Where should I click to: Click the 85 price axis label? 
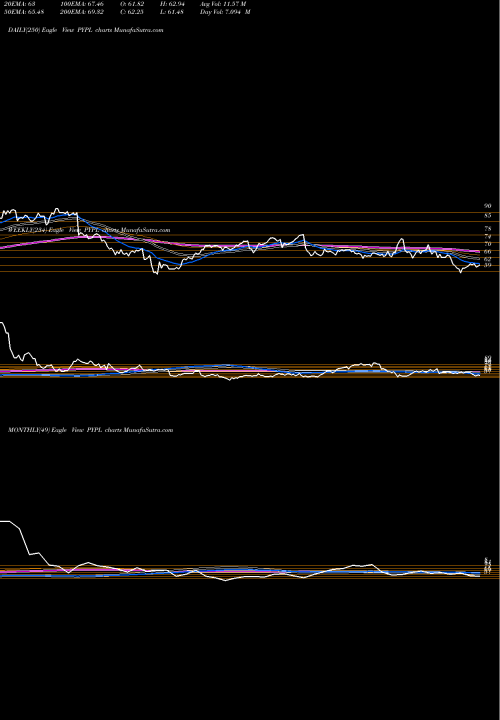pos(488,214)
